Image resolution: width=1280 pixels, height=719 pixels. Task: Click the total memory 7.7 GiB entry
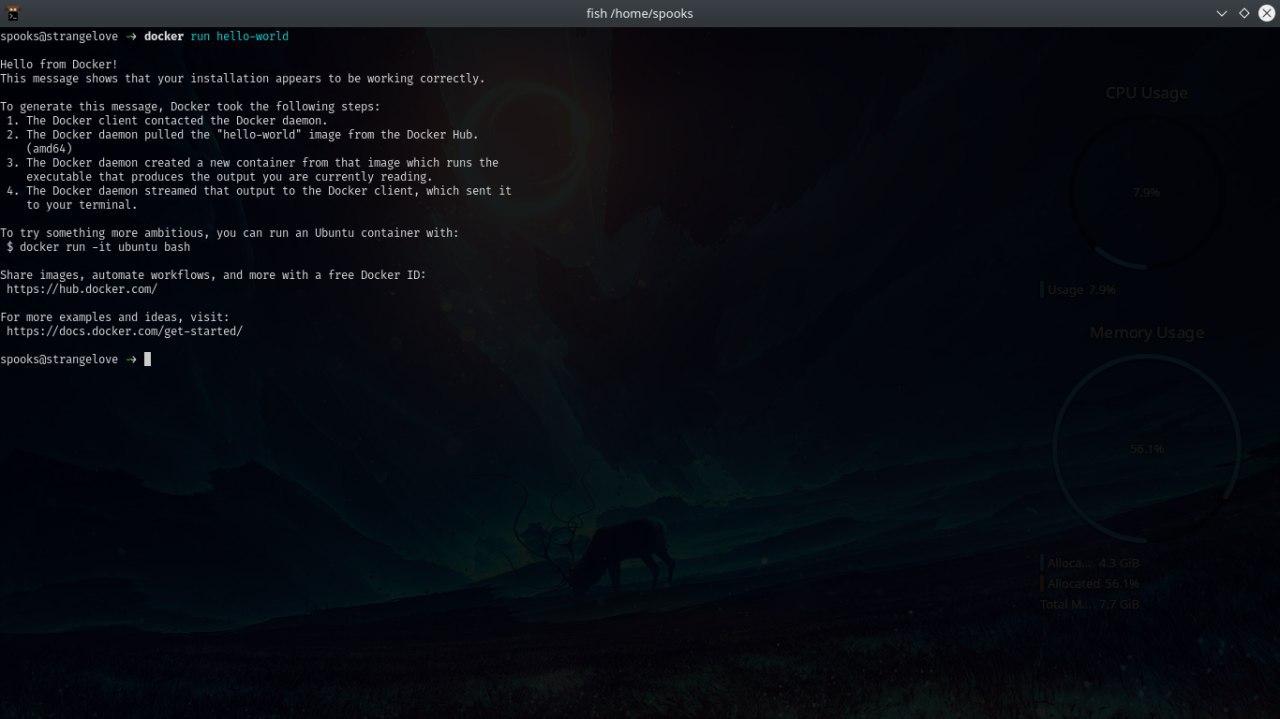click(1090, 604)
